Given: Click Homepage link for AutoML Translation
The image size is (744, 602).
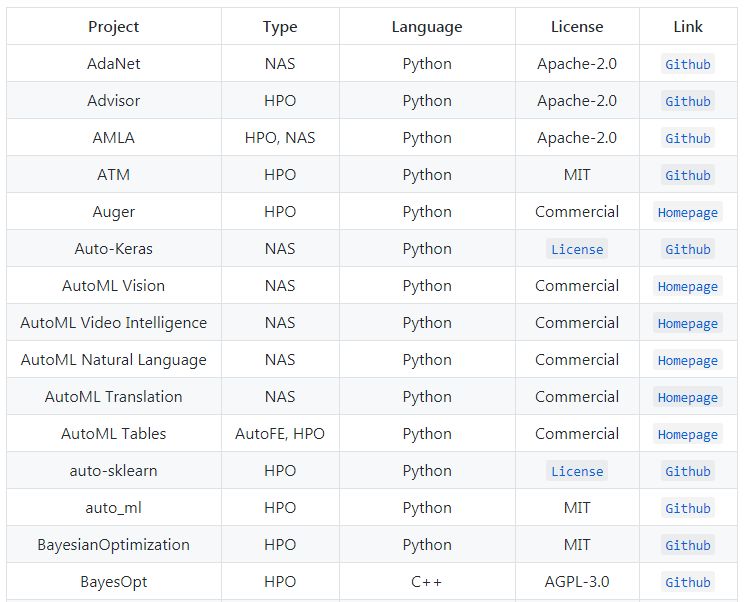Looking at the screenshot, I should click(688, 397).
